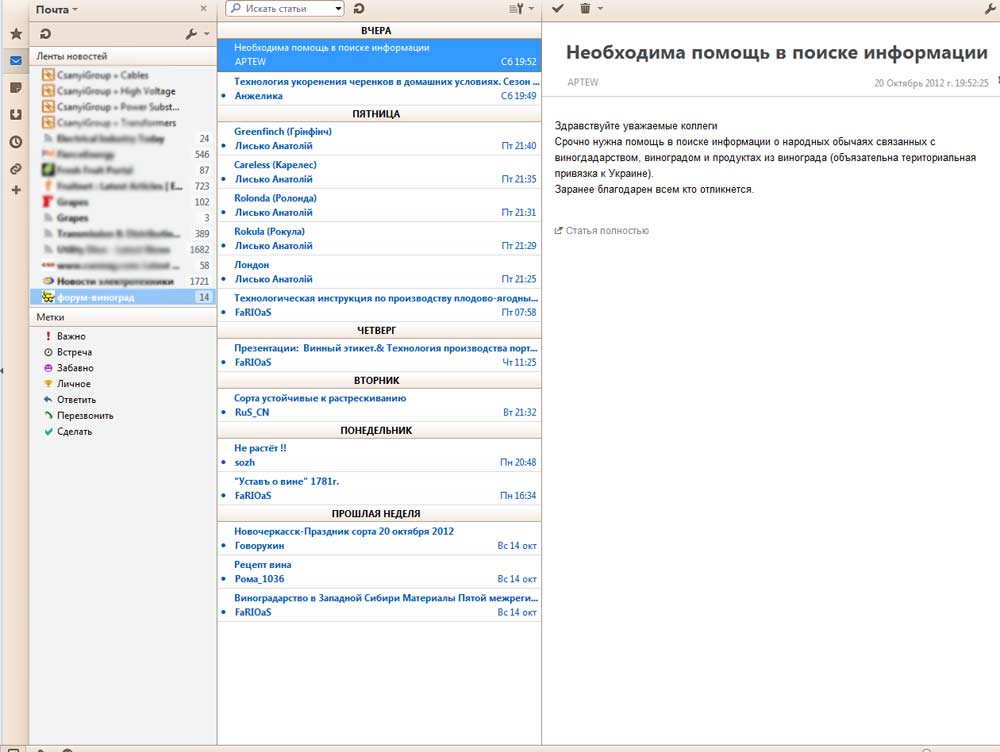1000x752 pixels.
Task: Select CsanyiGroup High Voltage feed
Action: pyautogui.click(x=123, y=91)
